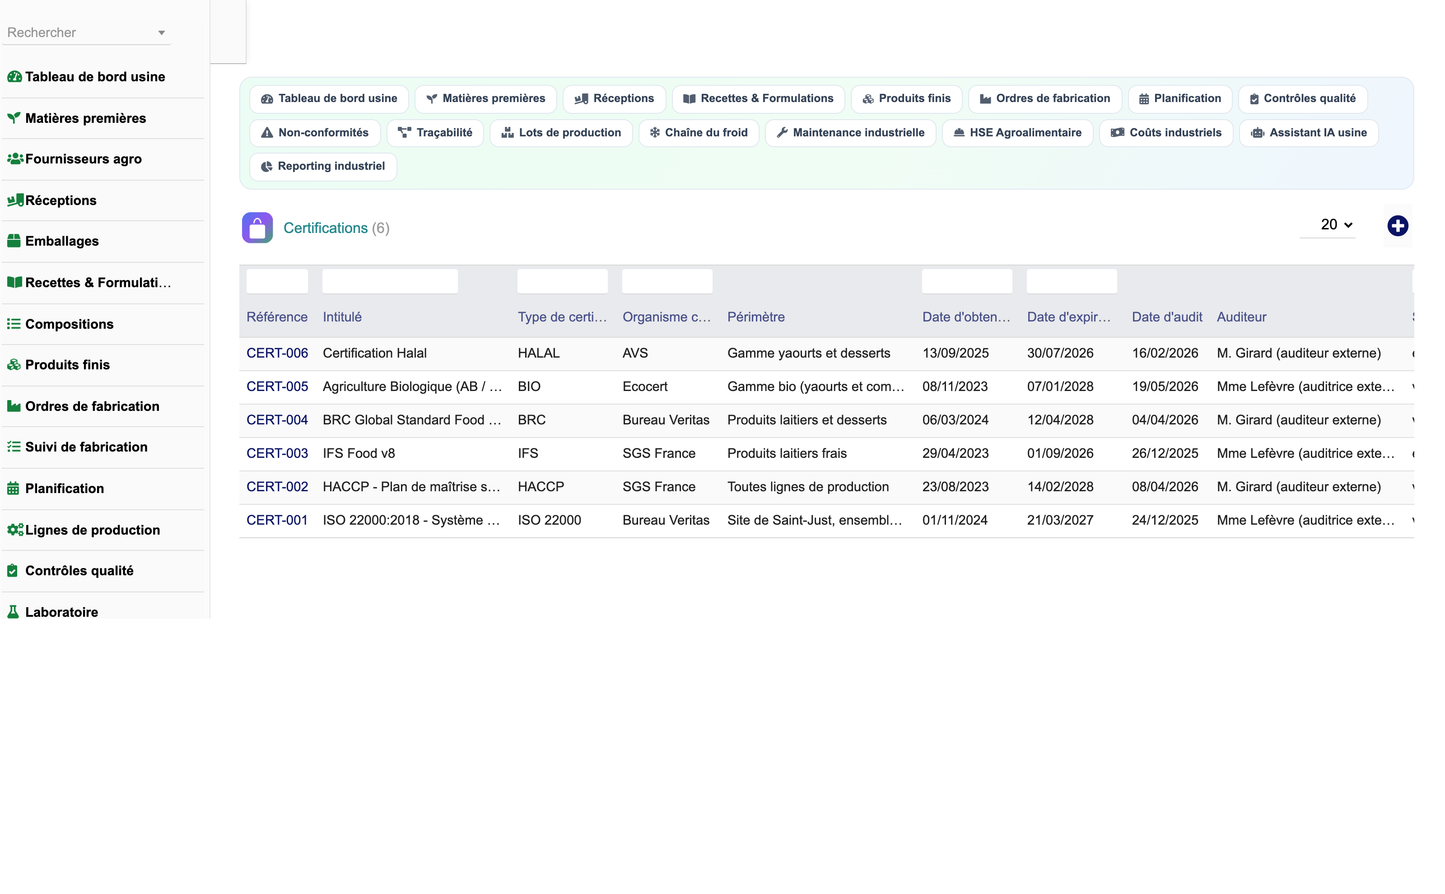
Task: Click the 'Produits laitiers frais' cell
Action: [787, 454]
